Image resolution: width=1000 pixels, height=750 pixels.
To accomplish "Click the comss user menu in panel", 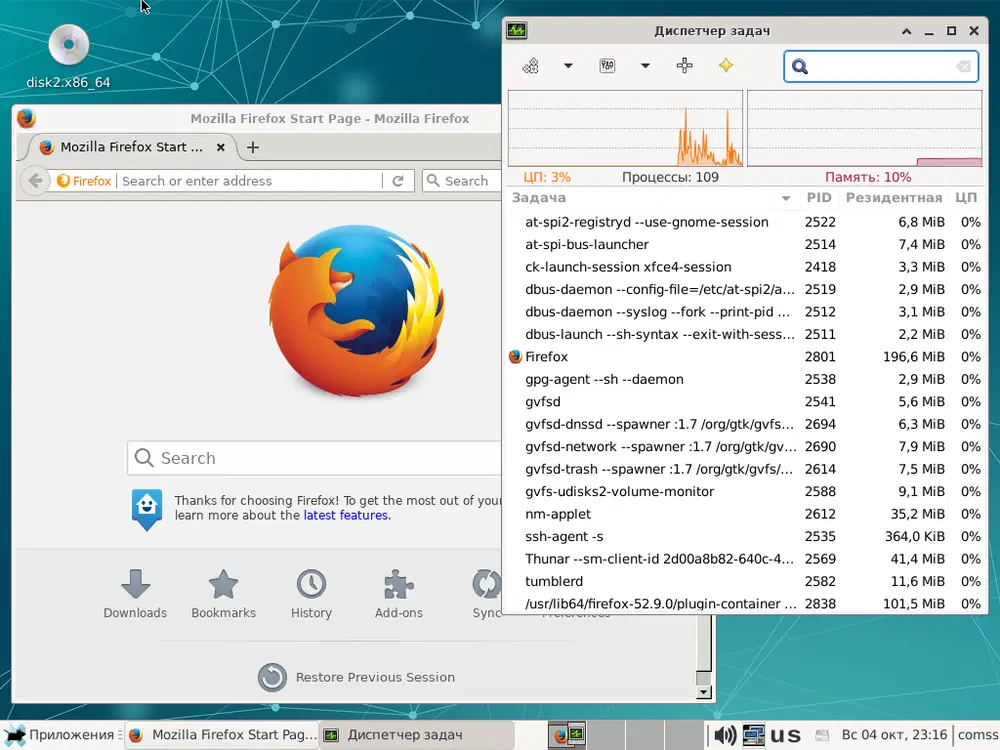I will pyautogui.click(x=978, y=735).
